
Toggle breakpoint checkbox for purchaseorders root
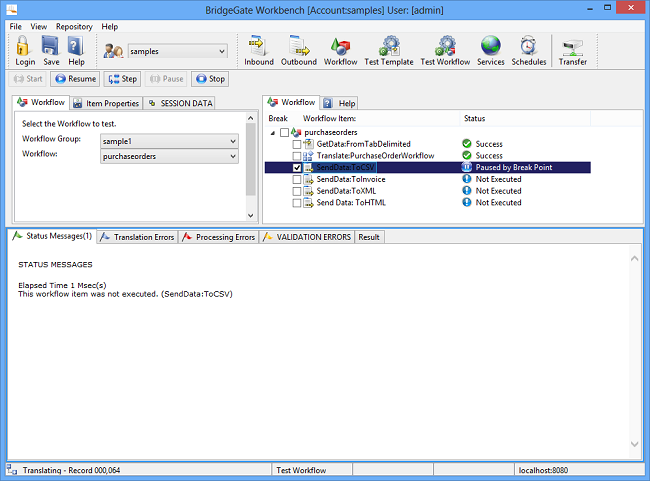[284, 132]
